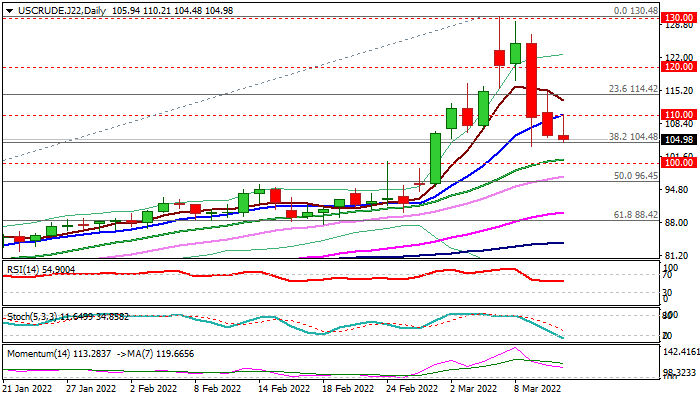Screen dimensions: 700x400
Task: Select the USCRUDE.J22,Daily chart title
Action: click(62, 11)
